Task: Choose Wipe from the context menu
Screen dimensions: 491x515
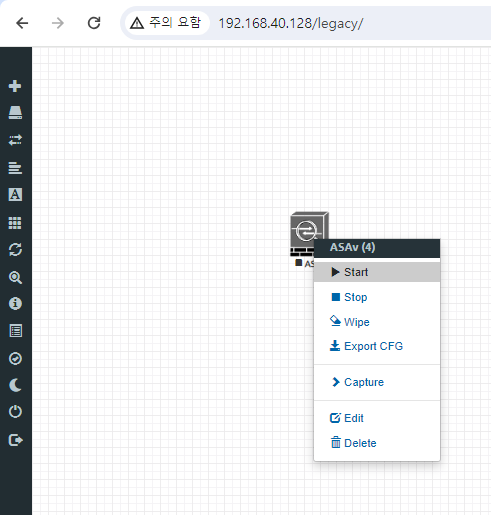Action: pyautogui.click(x=377, y=322)
